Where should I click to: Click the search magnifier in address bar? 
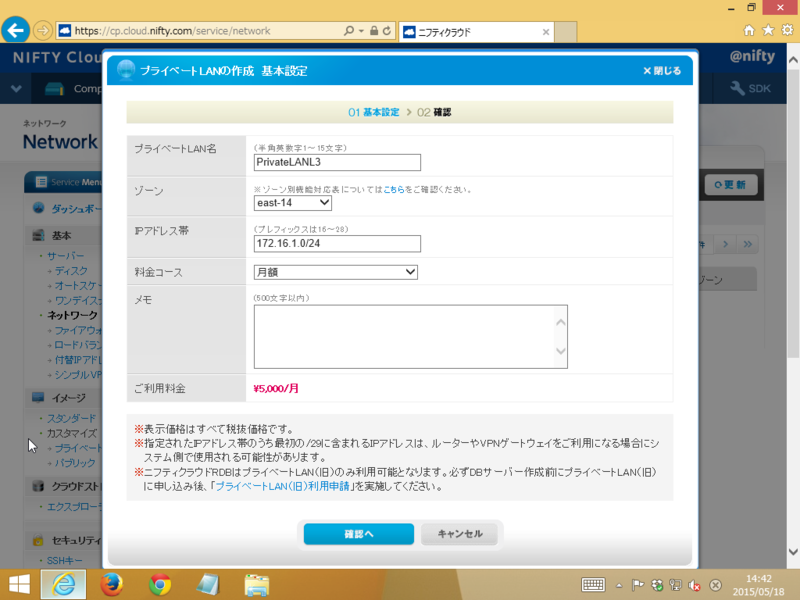349,31
